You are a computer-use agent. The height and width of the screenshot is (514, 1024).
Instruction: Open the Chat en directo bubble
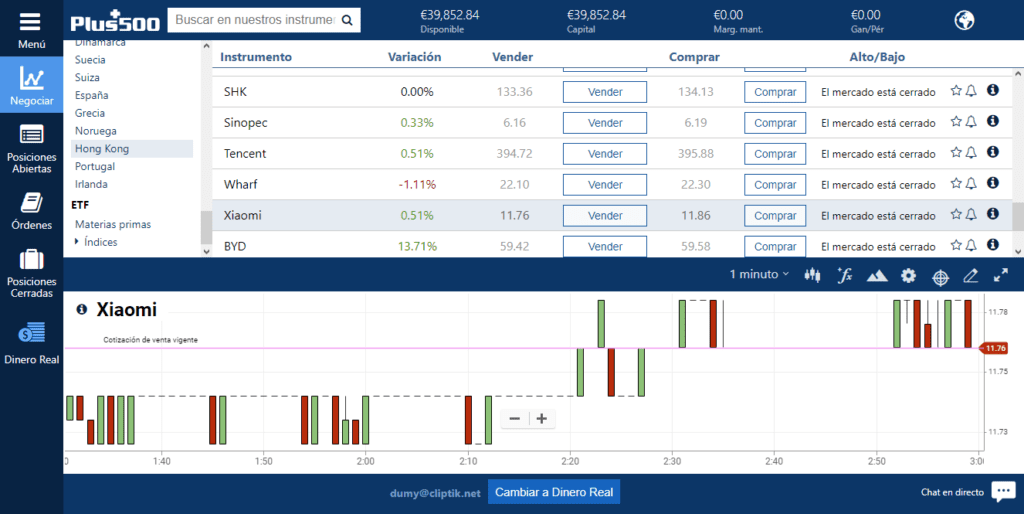coord(1003,492)
